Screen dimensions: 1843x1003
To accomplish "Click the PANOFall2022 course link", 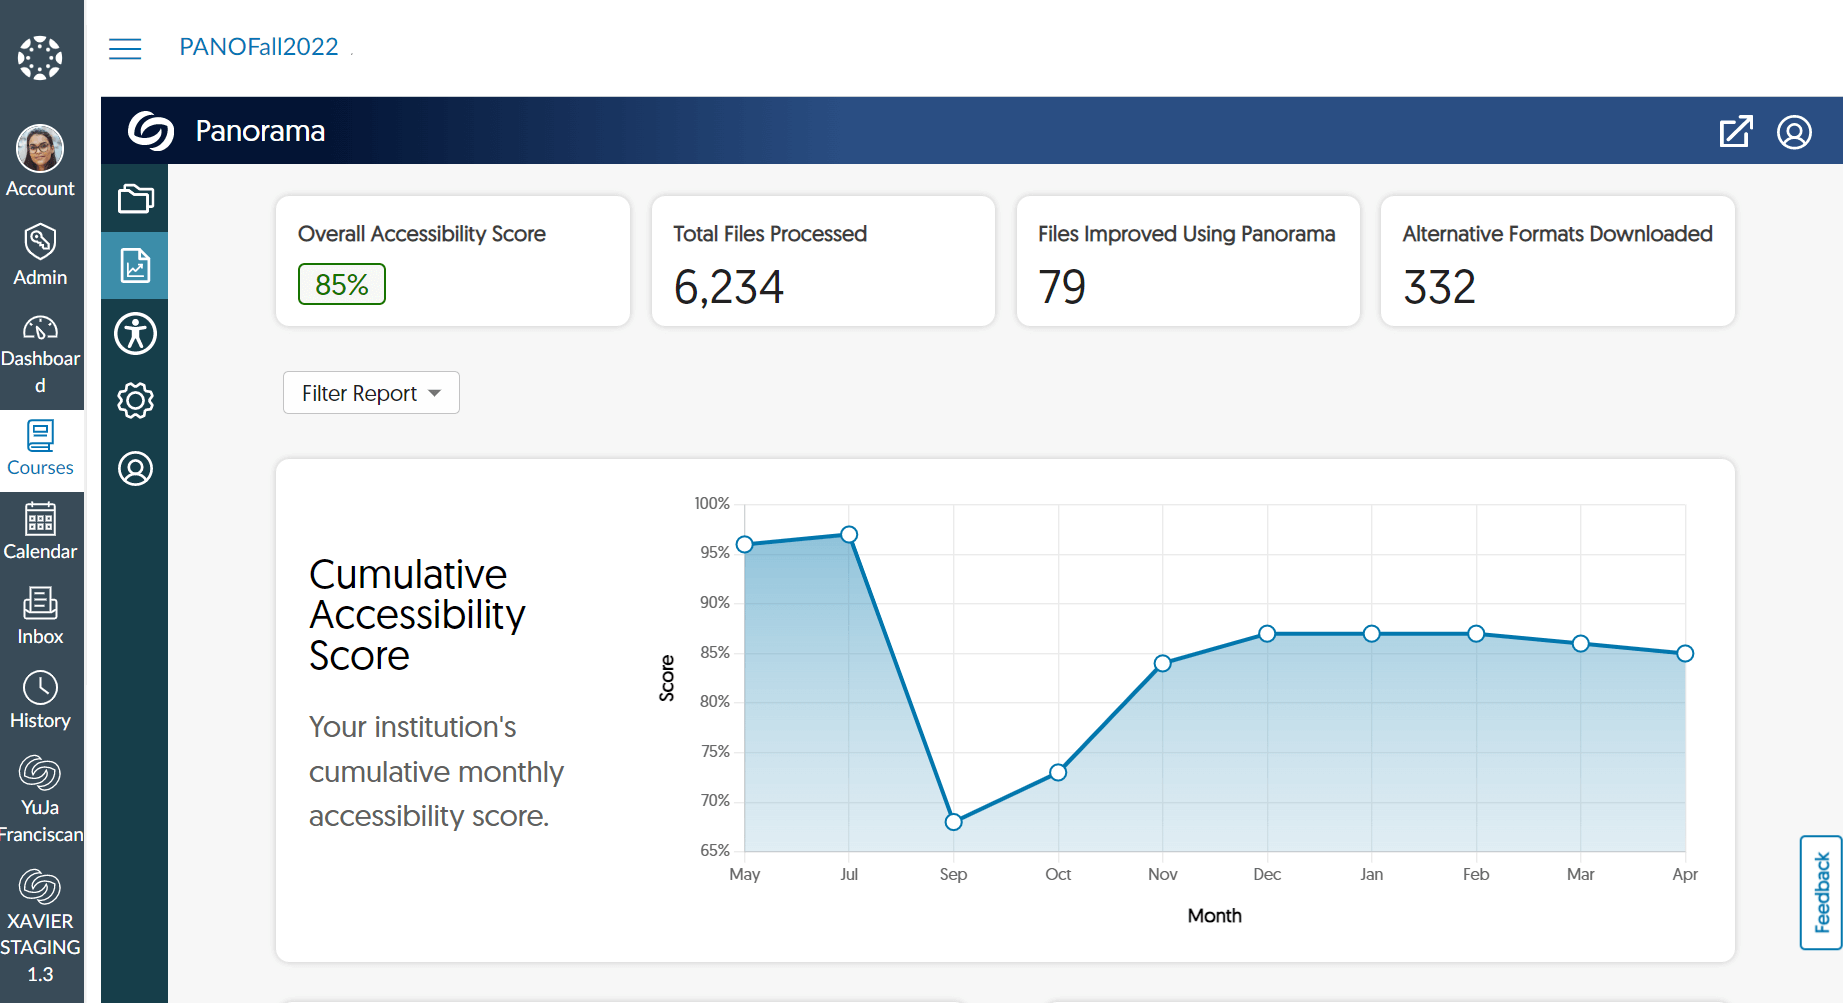I will (259, 47).
